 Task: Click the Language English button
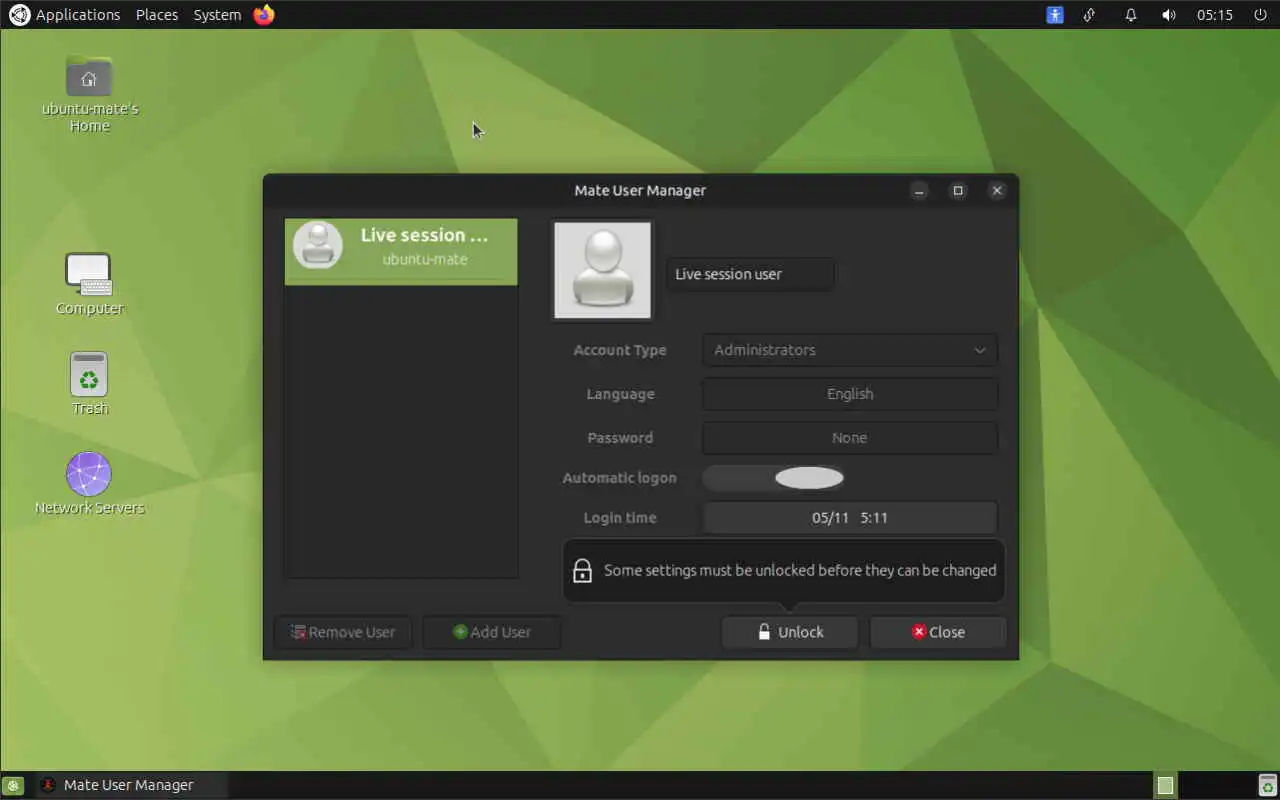850,394
